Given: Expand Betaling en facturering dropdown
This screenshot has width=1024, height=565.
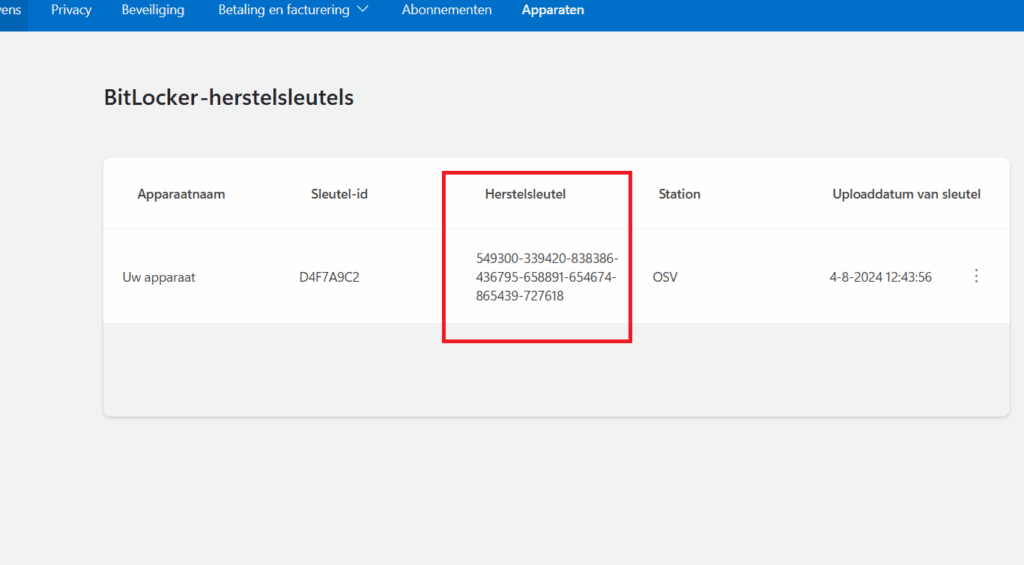Looking at the screenshot, I should tap(293, 10).
